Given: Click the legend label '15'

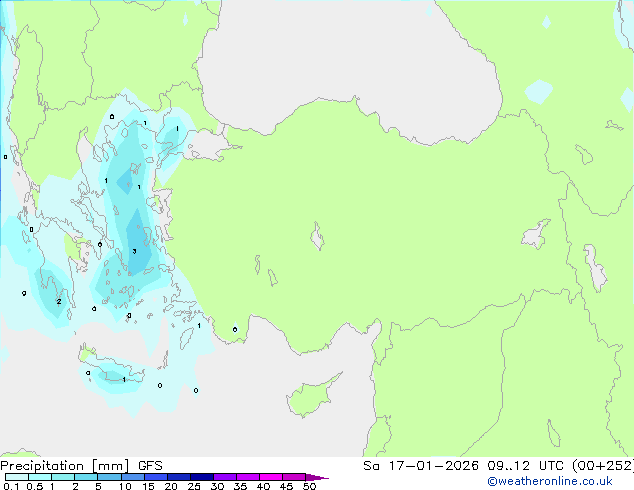Looking at the screenshot, I should click(x=148, y=486).
